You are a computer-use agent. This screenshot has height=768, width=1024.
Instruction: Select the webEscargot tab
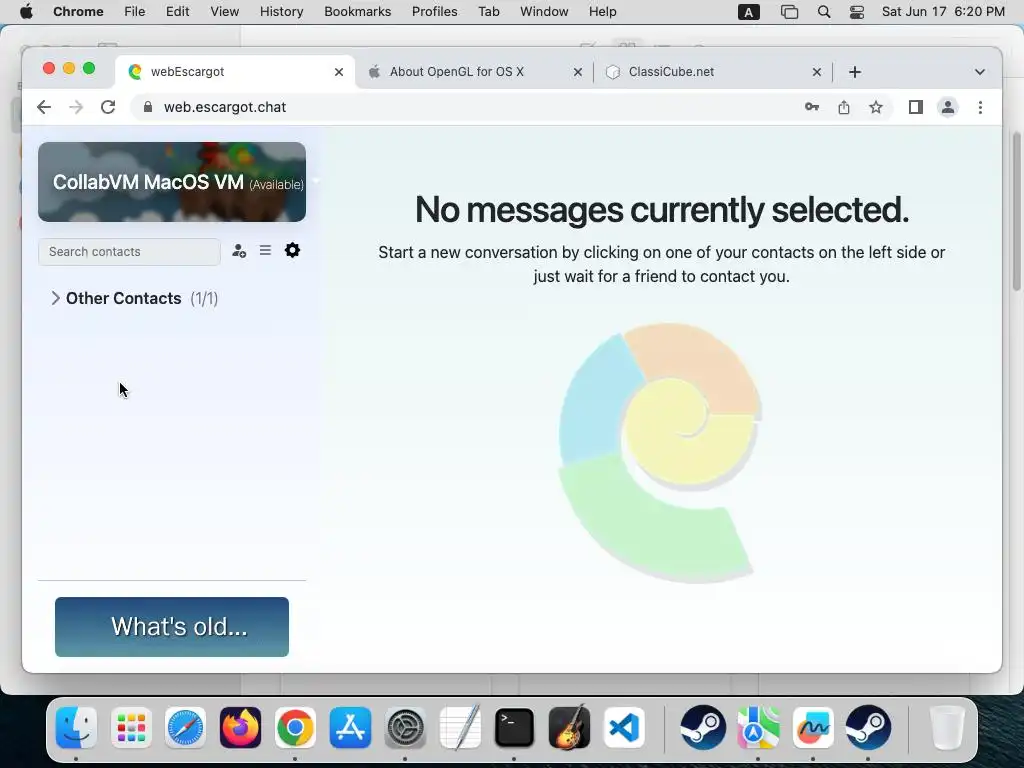click(235, 72)
